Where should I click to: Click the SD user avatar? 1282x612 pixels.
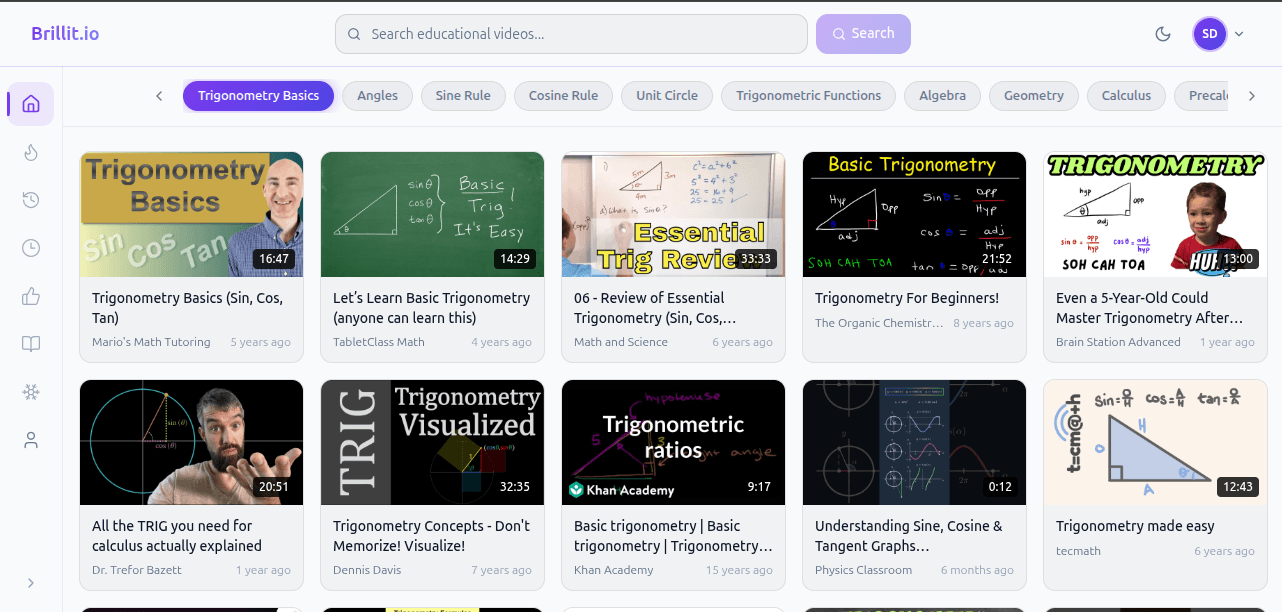[1210, 34]
